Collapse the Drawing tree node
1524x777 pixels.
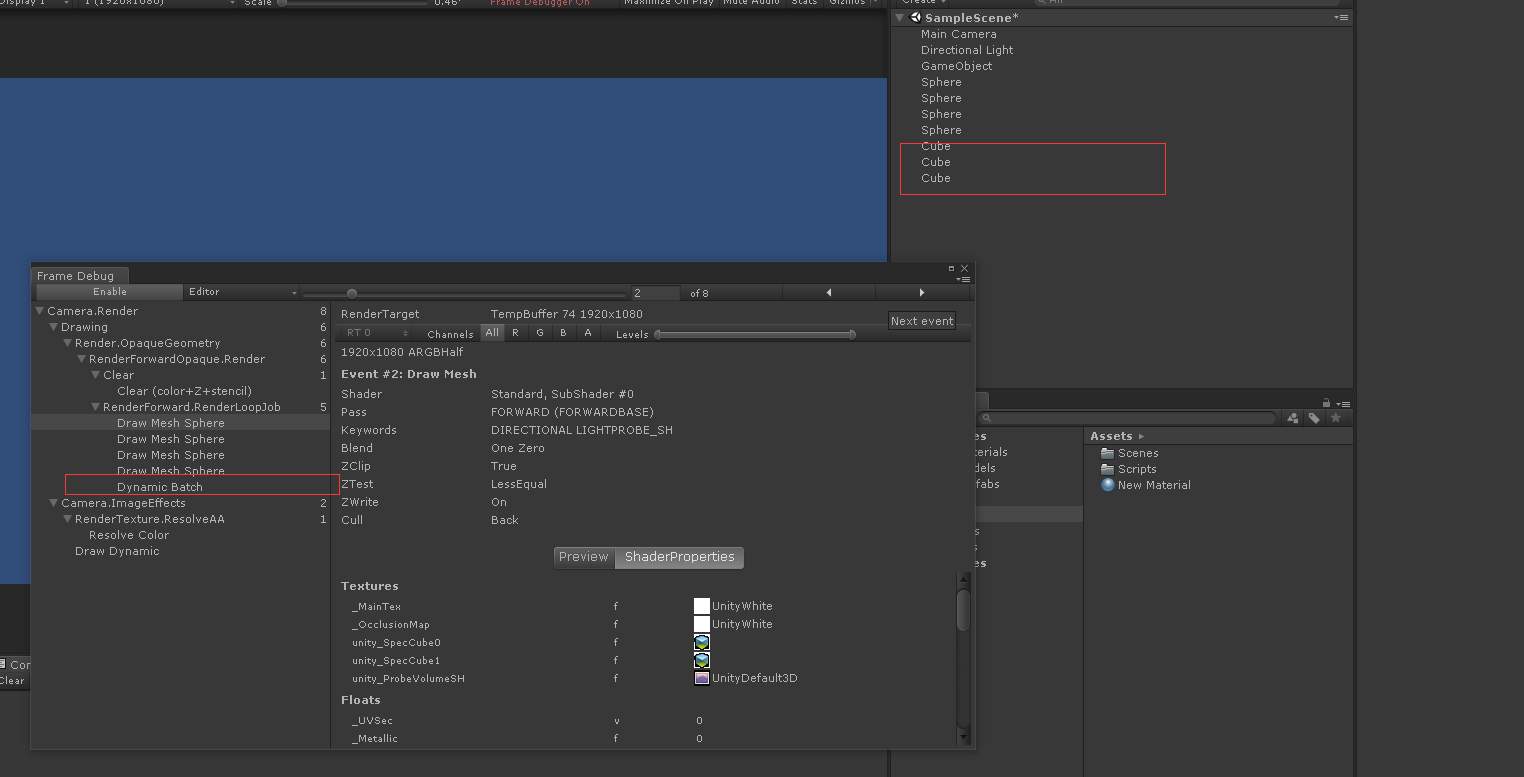point(54,327)
